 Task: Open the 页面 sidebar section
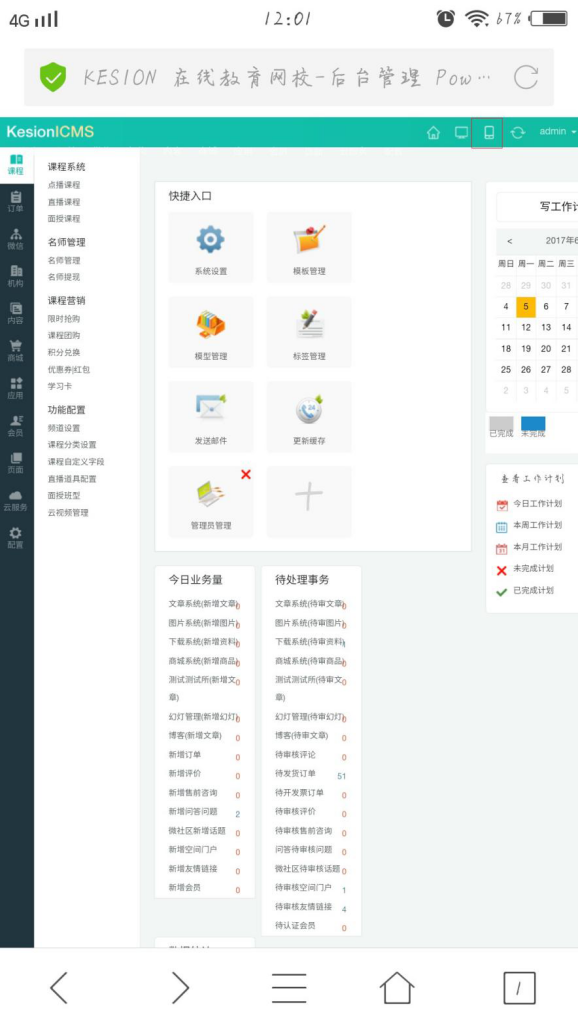click(x=16, y=462)
